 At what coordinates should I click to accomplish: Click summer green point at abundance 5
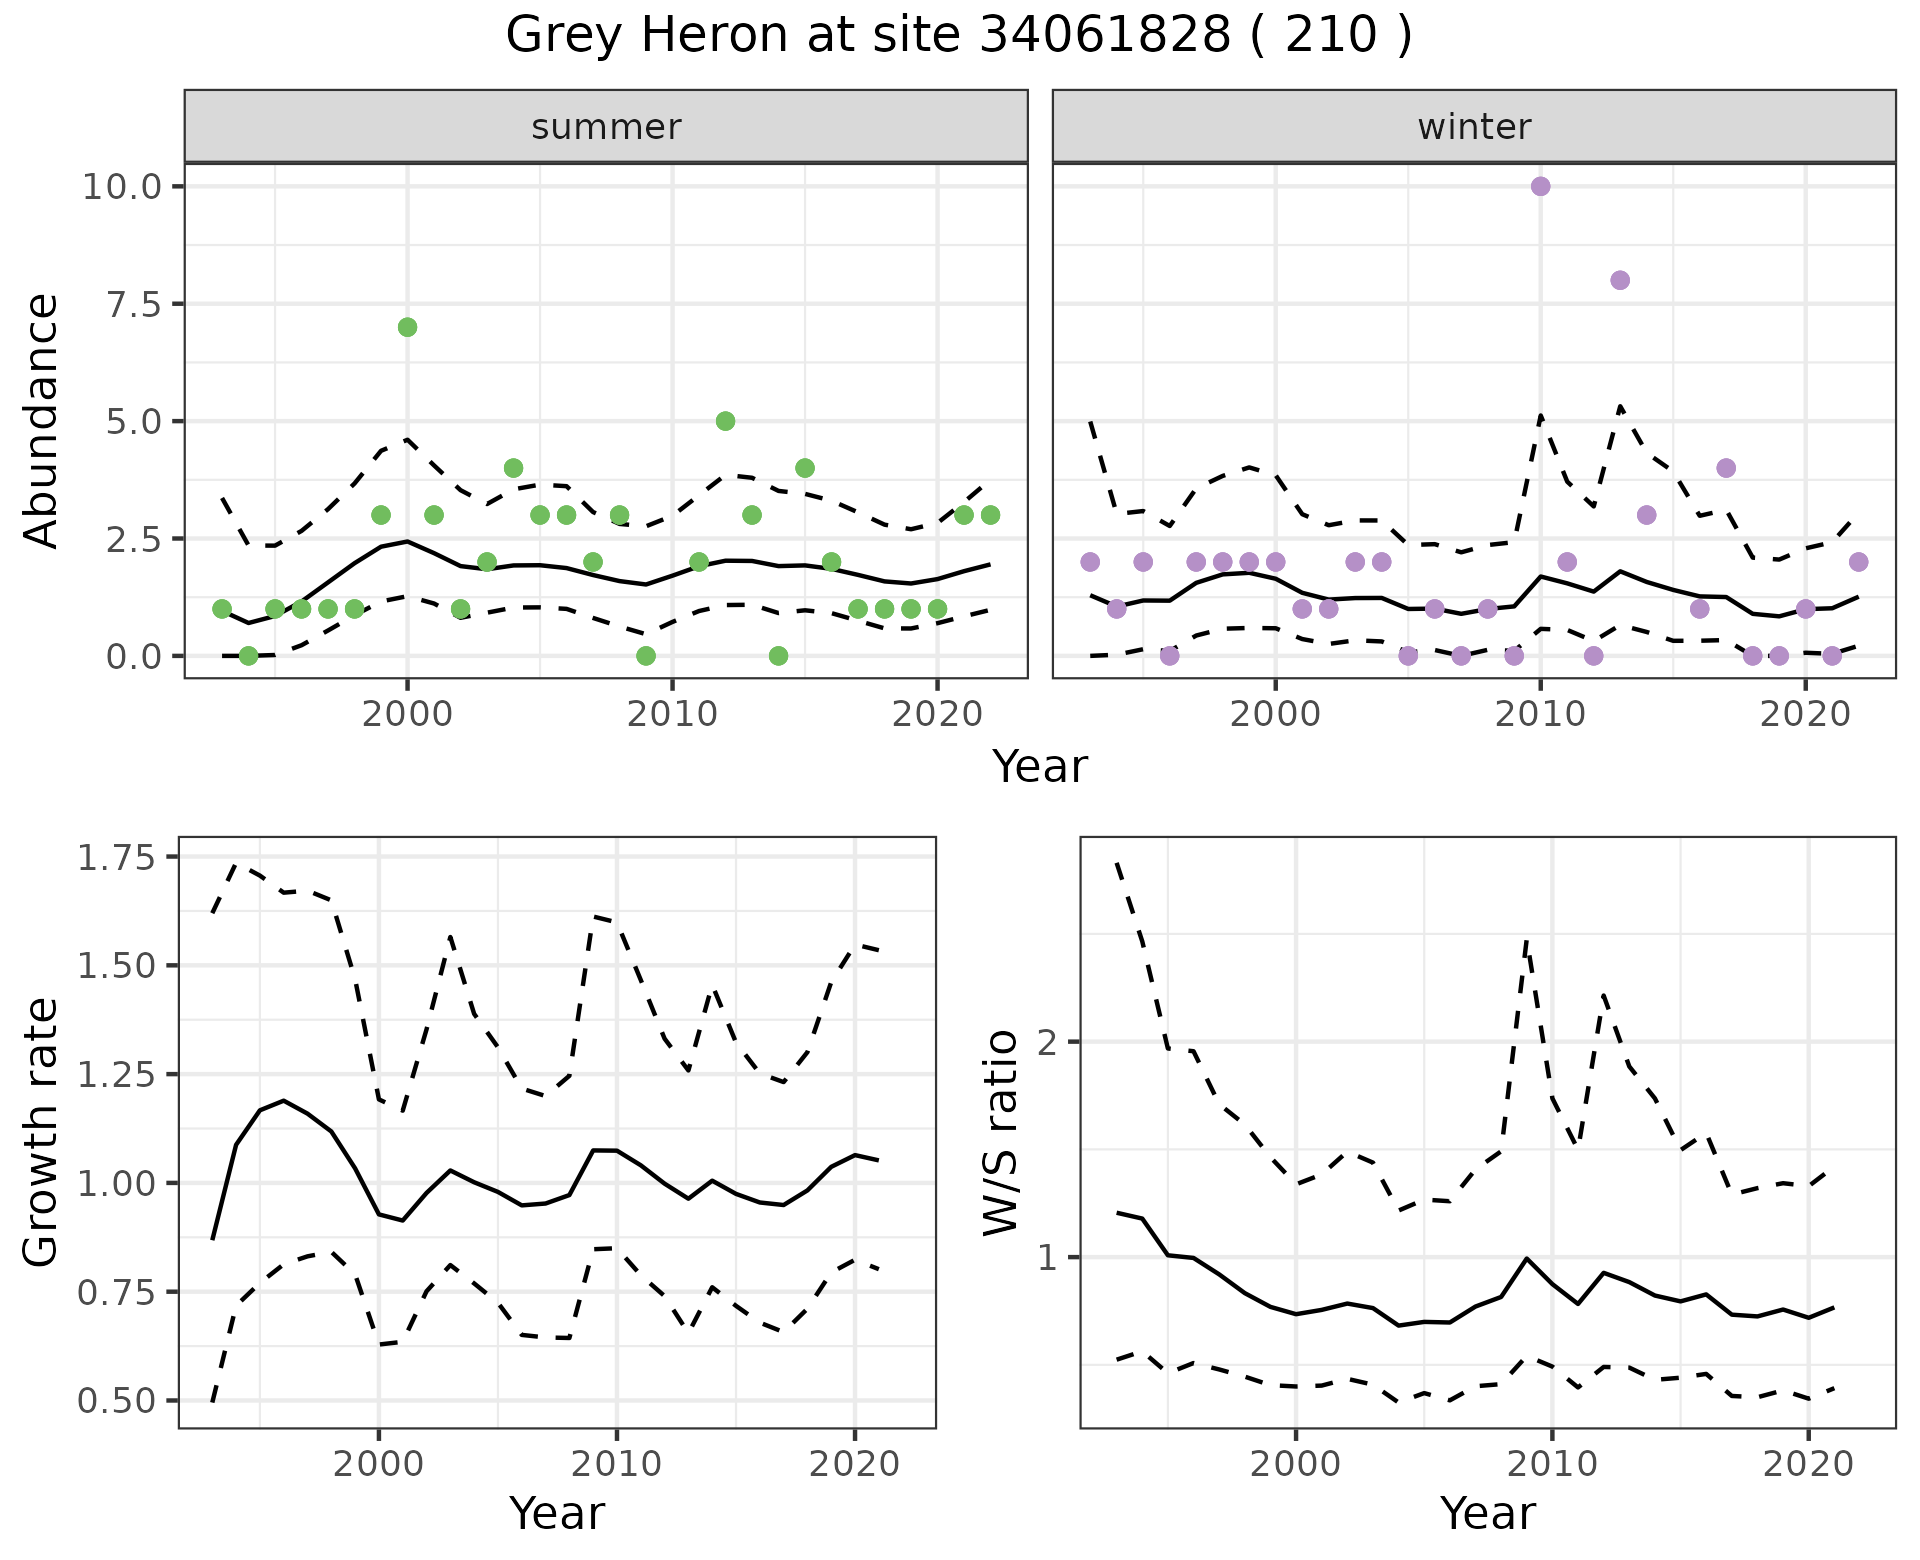[x=725, y=421]
